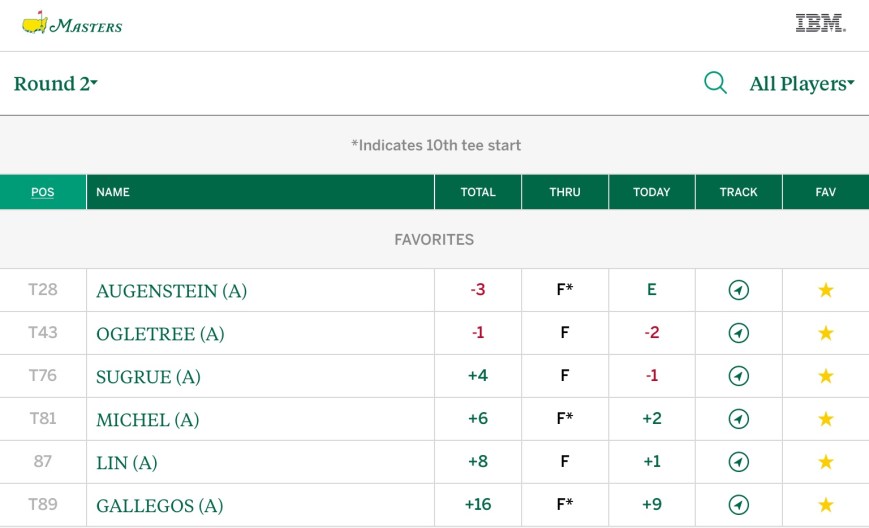Toggle Sugrue's favorite star
This screenshot has width=869, height=528.
[826, 377]
